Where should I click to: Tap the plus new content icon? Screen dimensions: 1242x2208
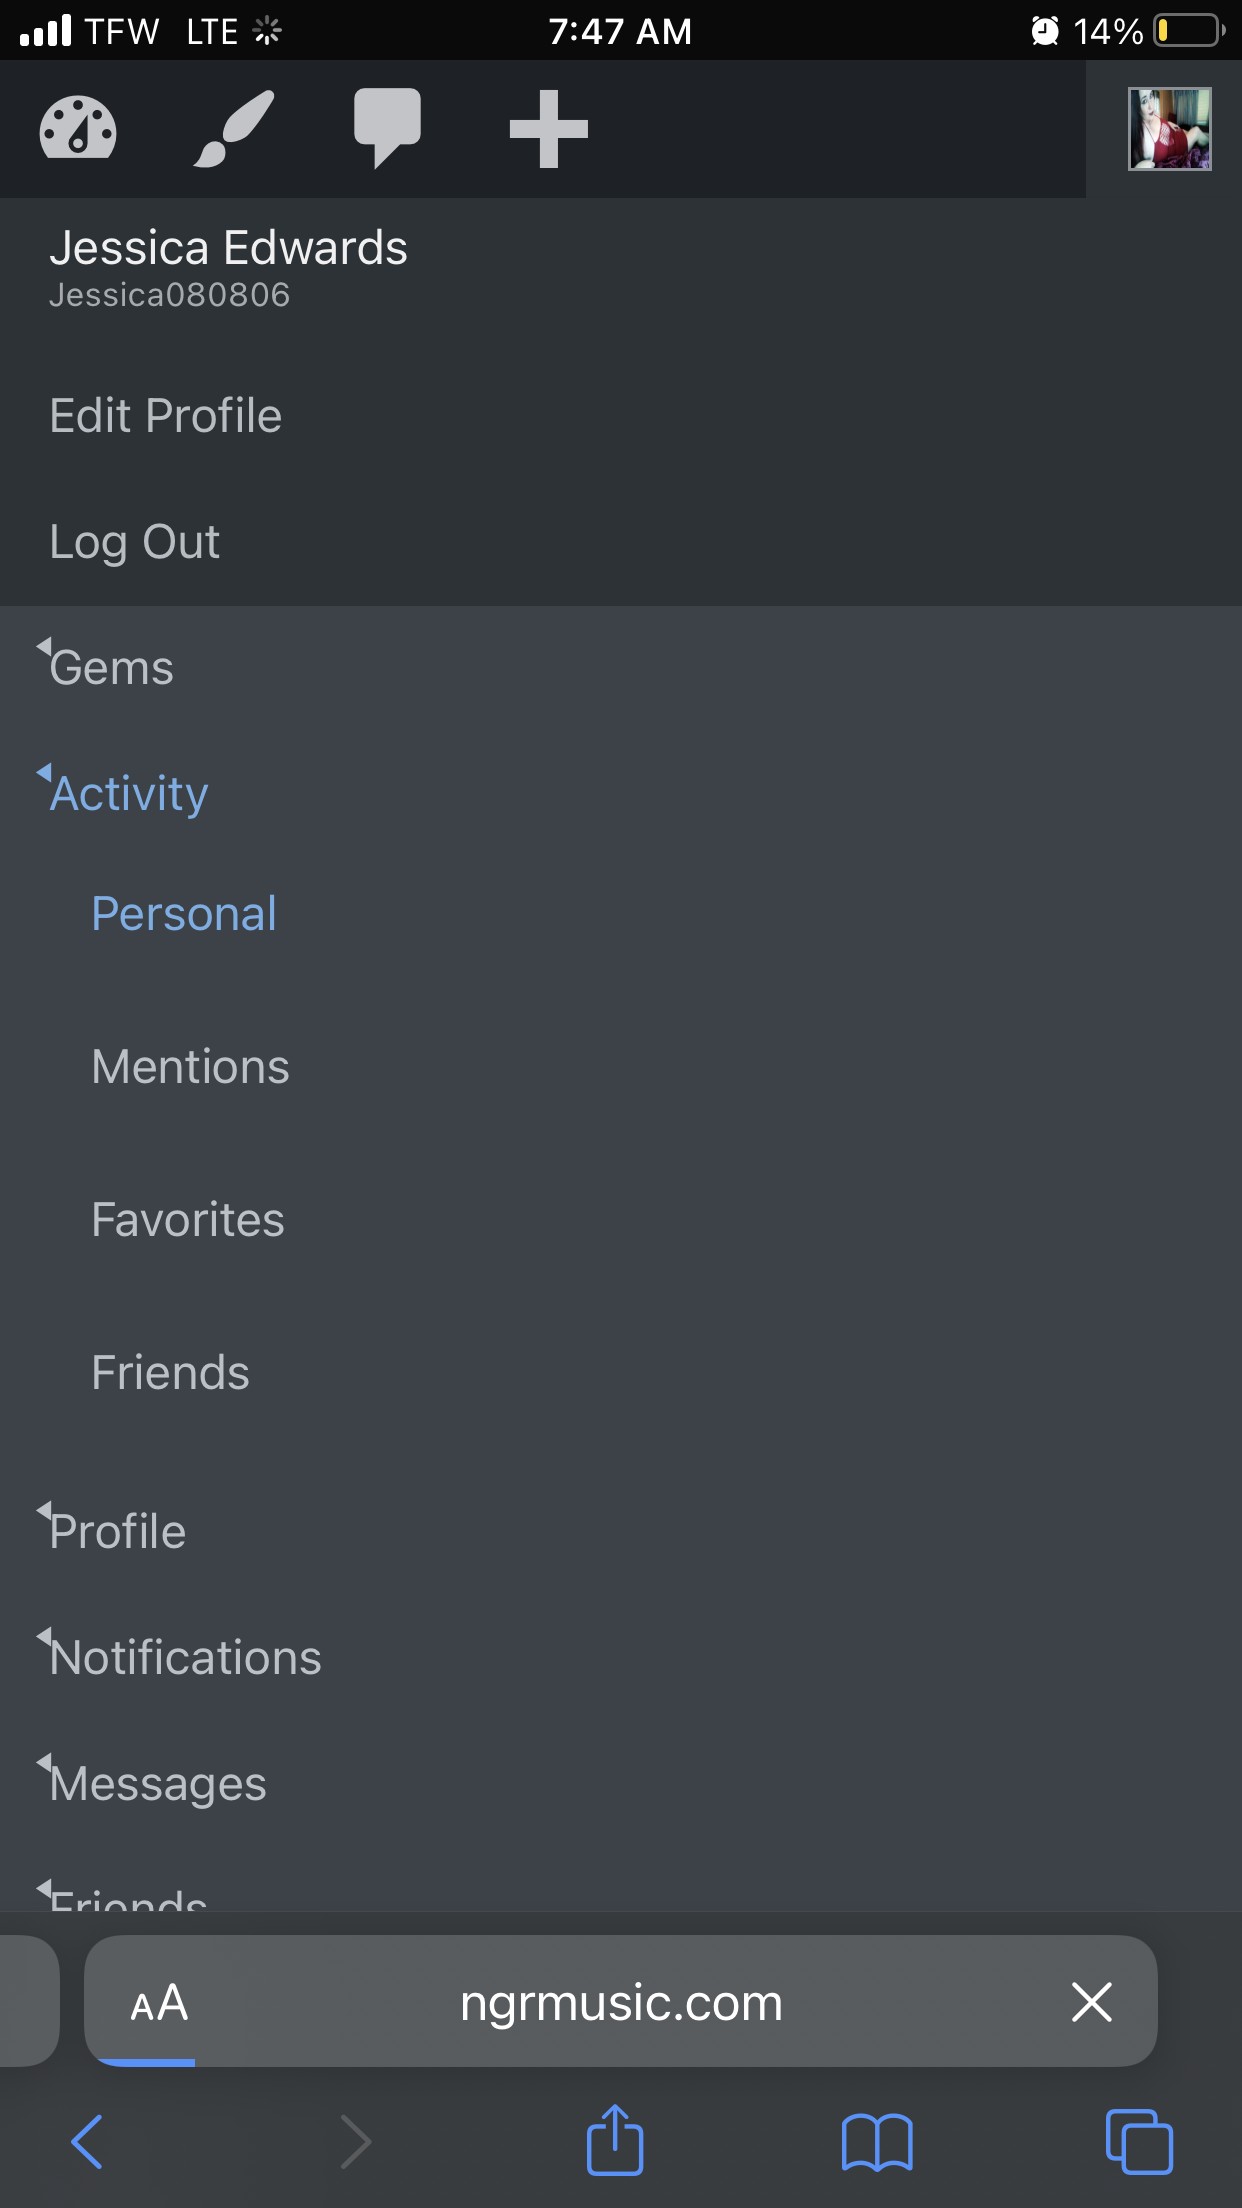548,129
